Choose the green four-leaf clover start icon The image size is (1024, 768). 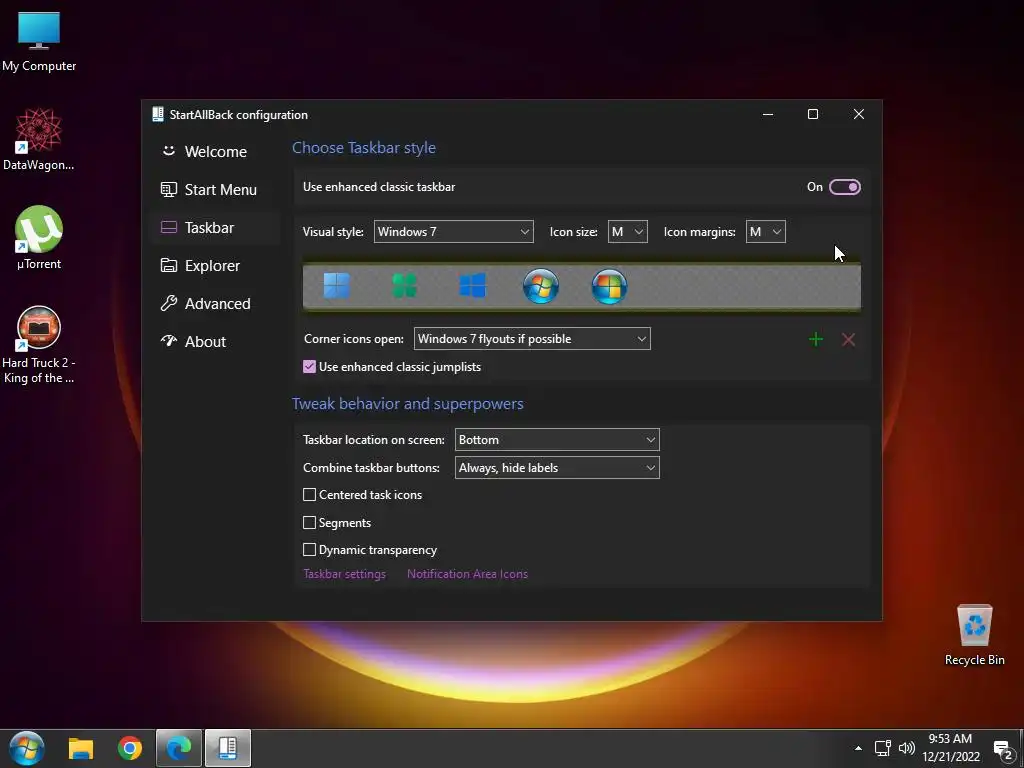point(404,285)
